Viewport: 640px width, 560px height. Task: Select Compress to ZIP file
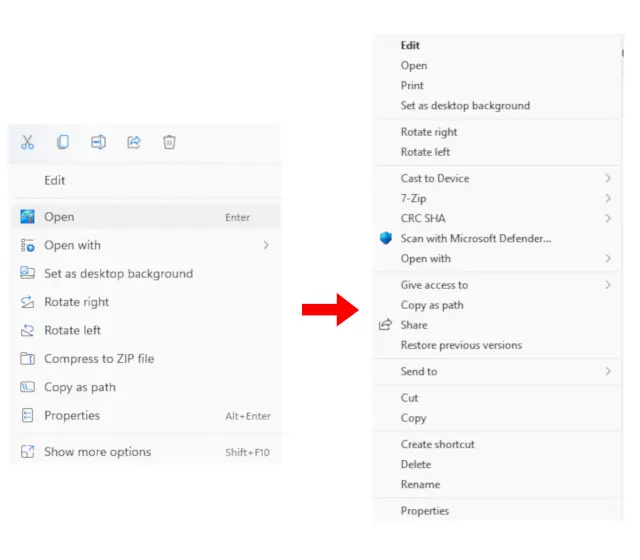99,359
